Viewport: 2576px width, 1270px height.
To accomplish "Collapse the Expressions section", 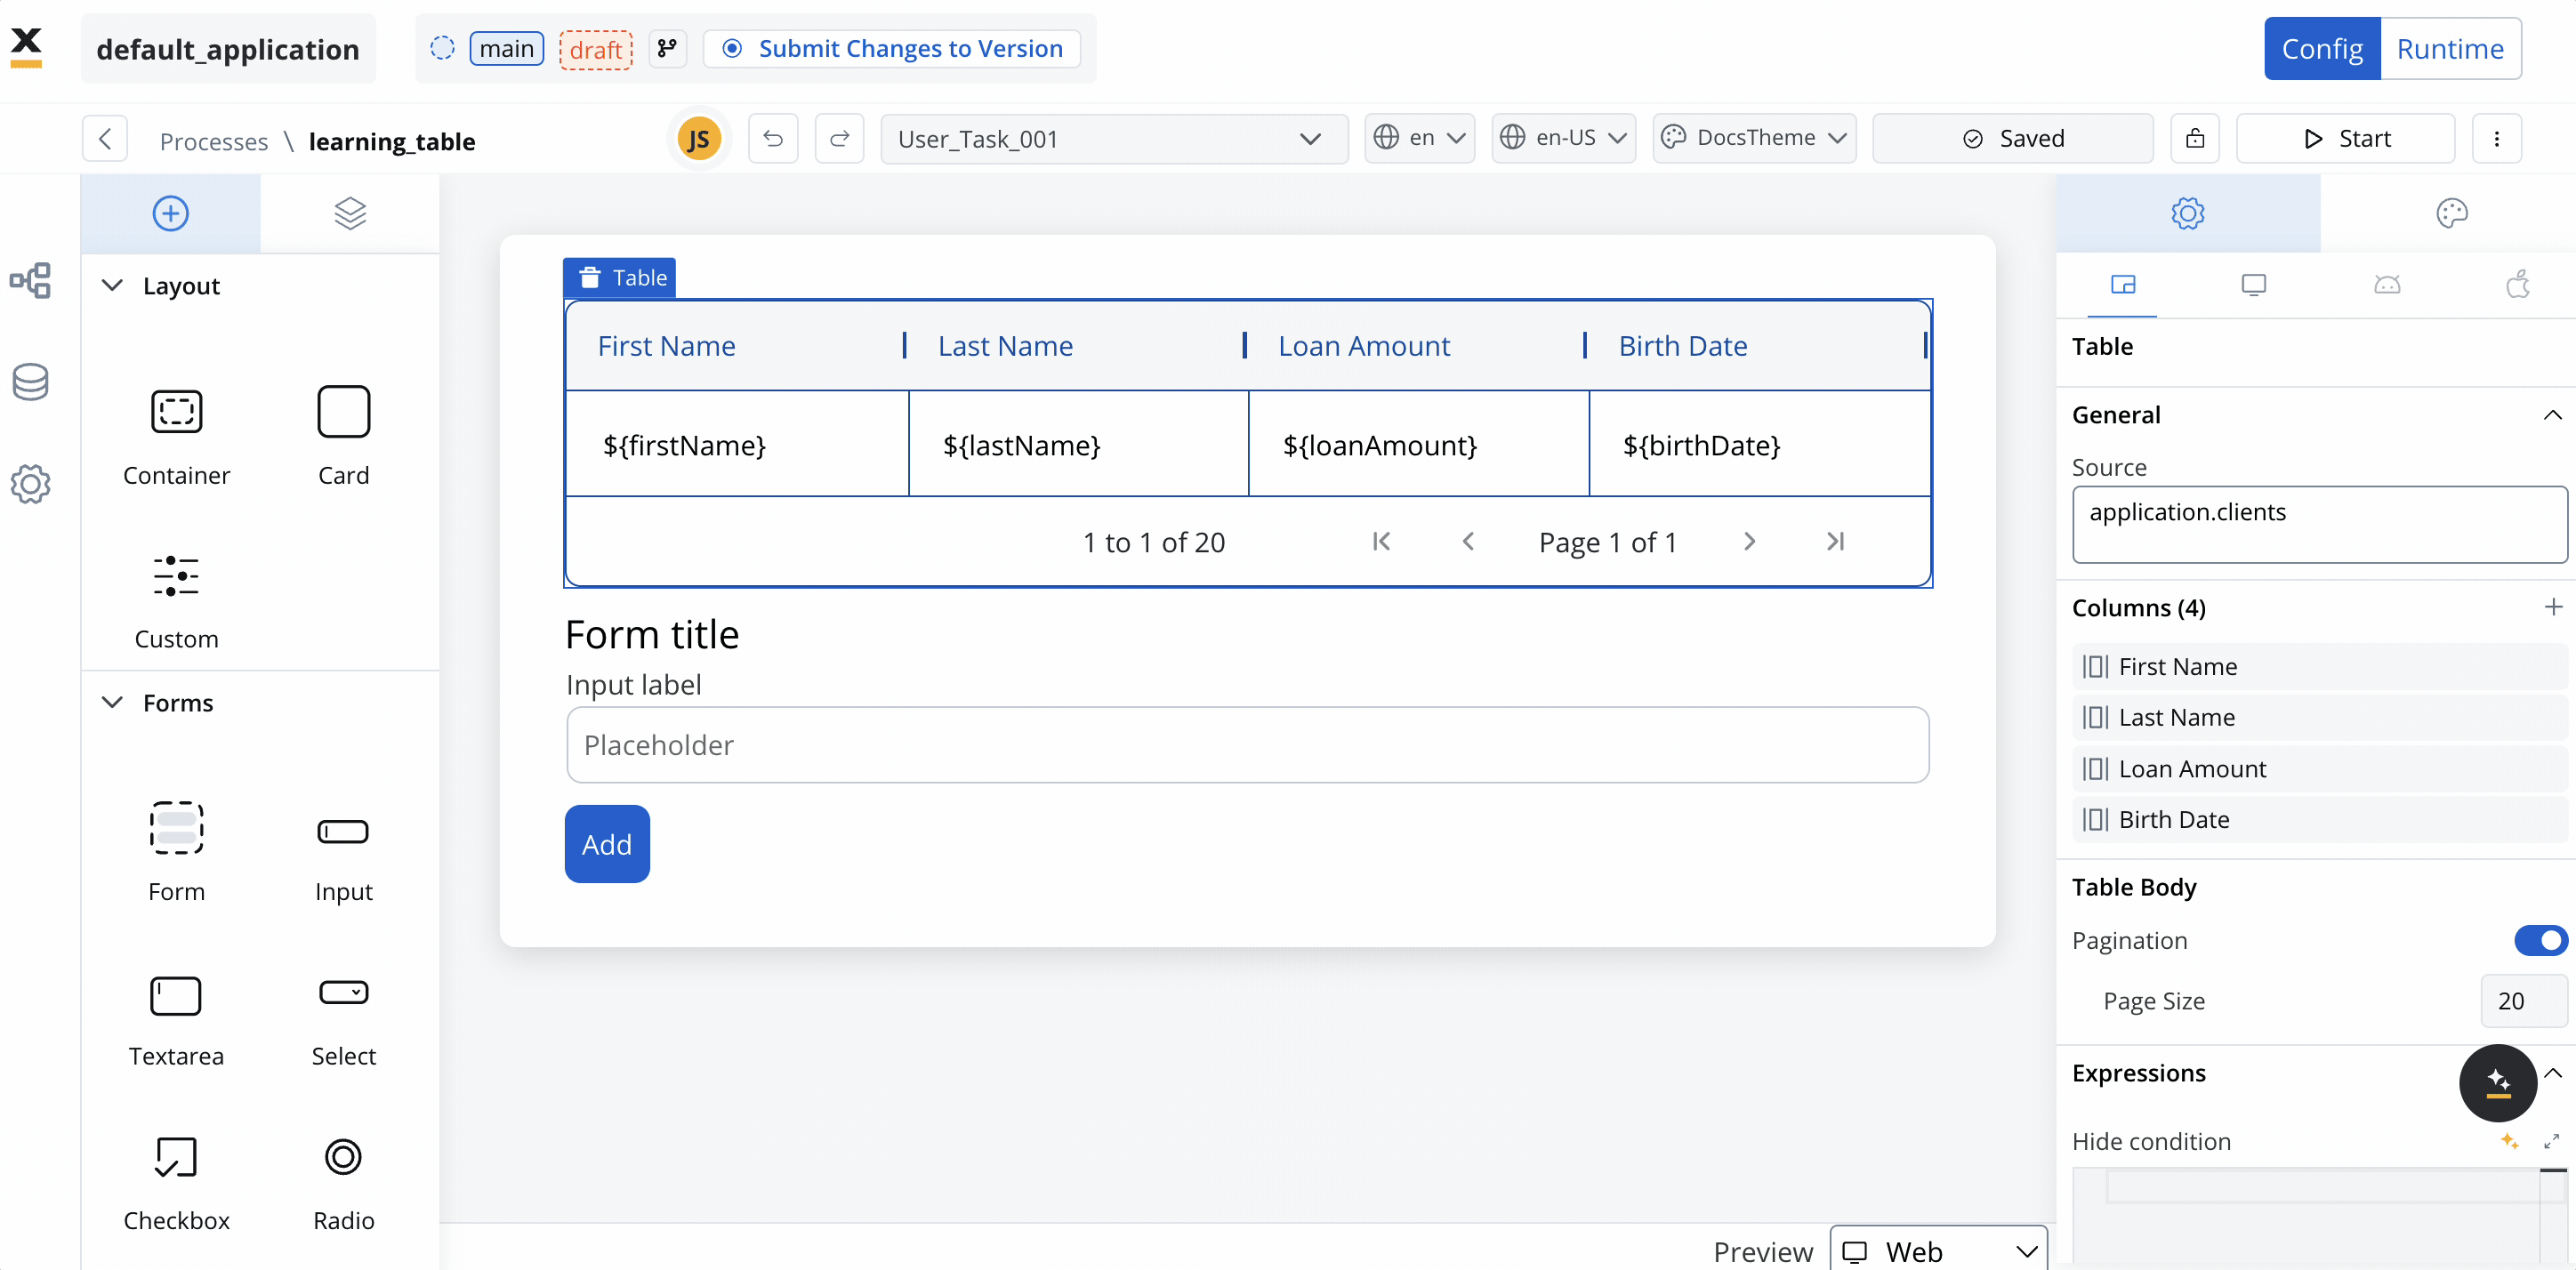I will 2553,1072.
